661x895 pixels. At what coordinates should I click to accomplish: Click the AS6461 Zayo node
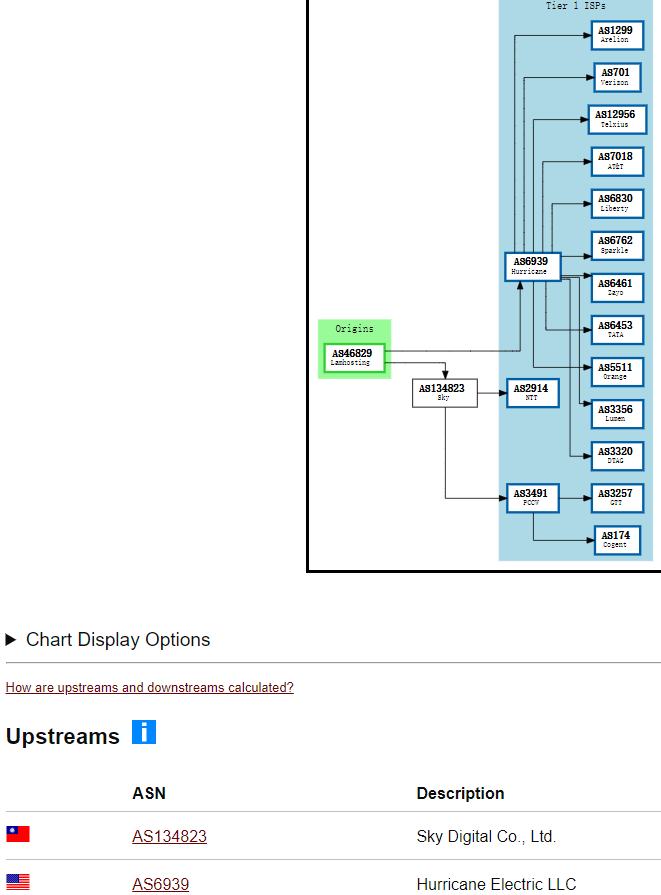(x=617, y=288)
